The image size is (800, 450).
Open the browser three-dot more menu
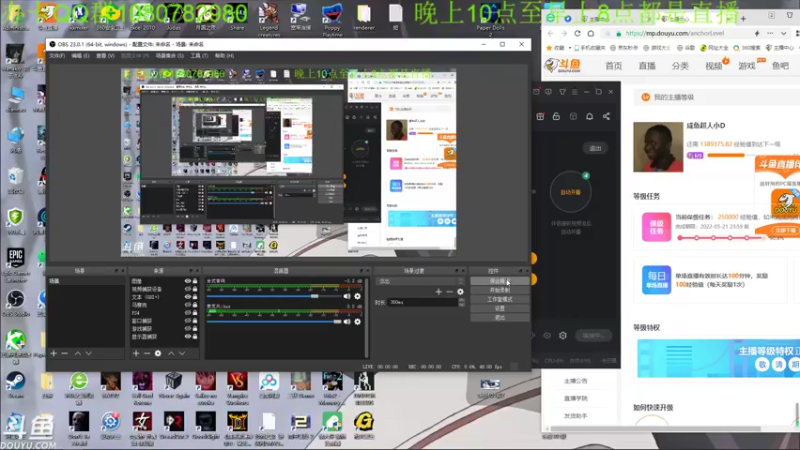pos(770,34)
